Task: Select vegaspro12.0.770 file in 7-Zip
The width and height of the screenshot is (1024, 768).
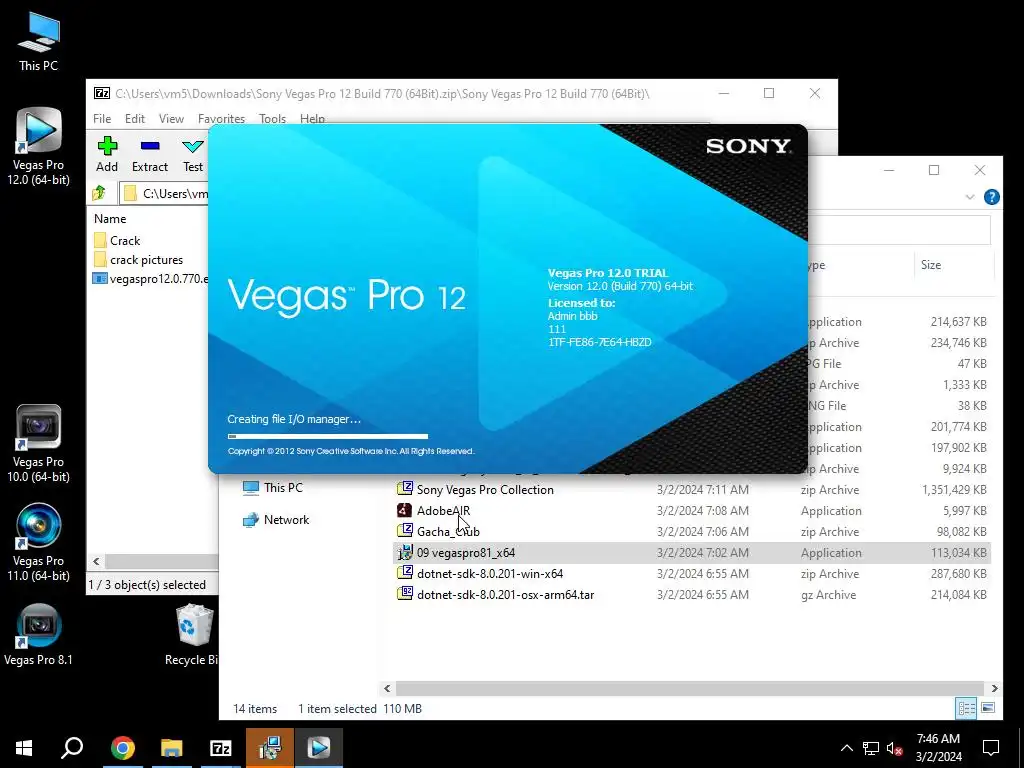Action: click(x=151, y=279)
